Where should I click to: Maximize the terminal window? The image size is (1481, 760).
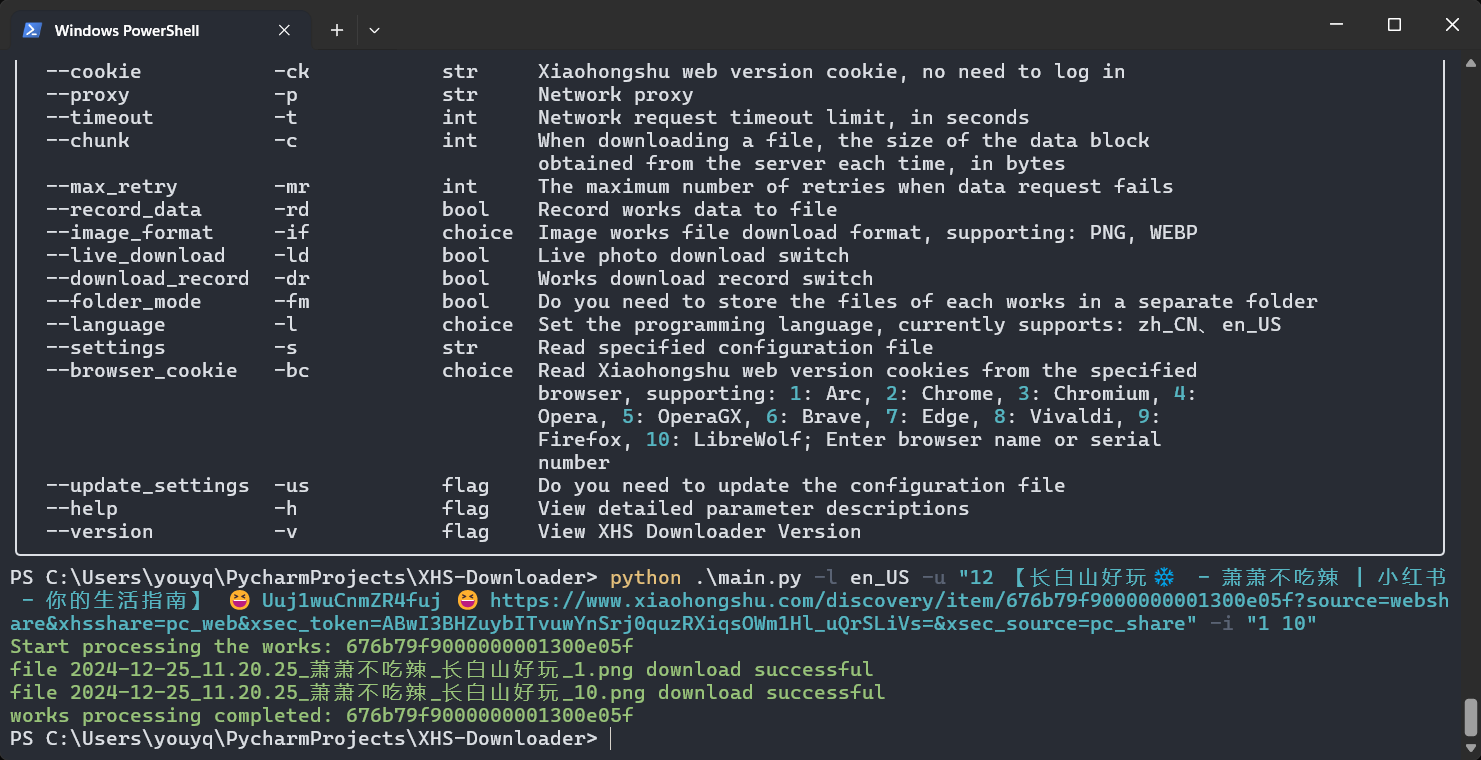[1394, 25]
